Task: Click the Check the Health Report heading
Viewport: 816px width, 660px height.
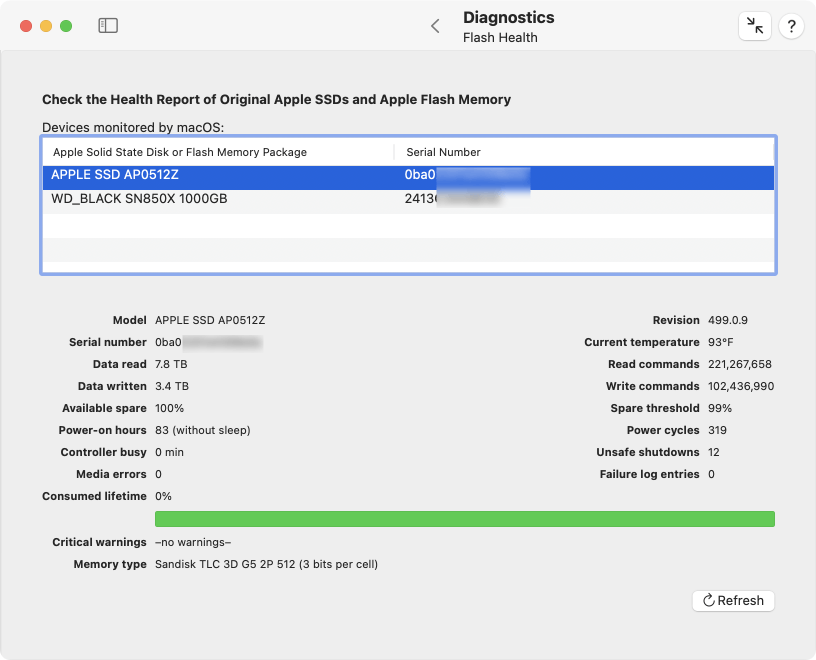Action: tap(276, 99)
